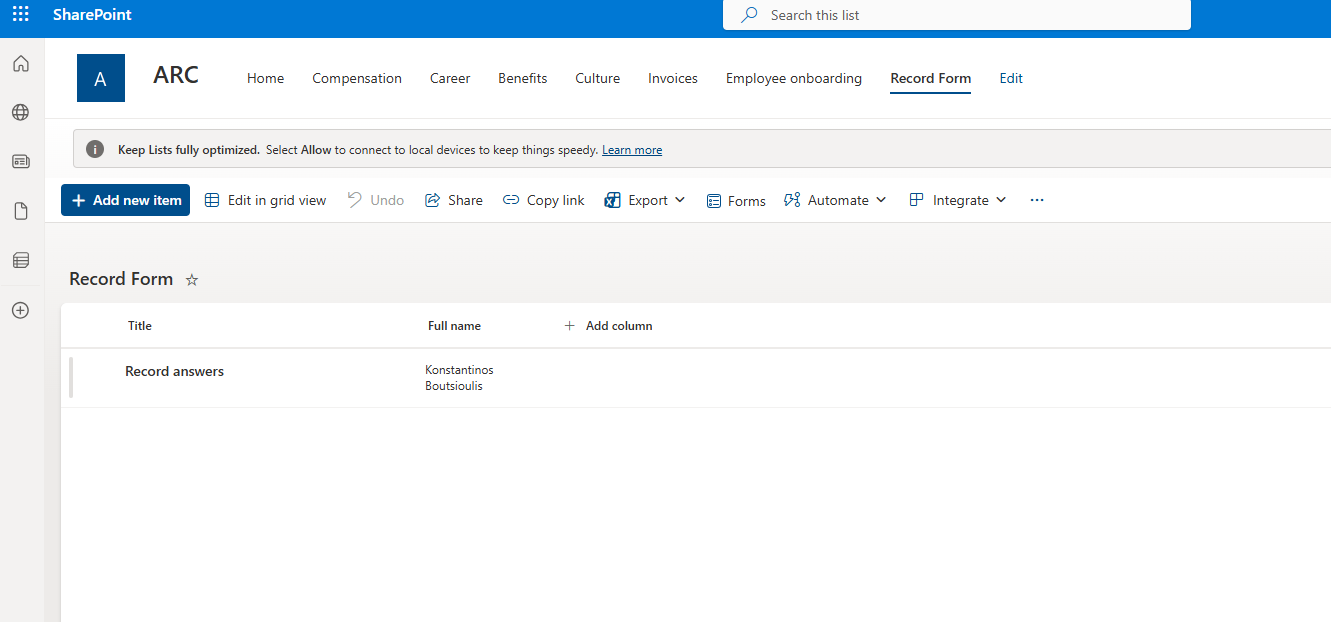Open My sites globe icon
Screen dimensions: 1331x622
[x=20, y=113]
